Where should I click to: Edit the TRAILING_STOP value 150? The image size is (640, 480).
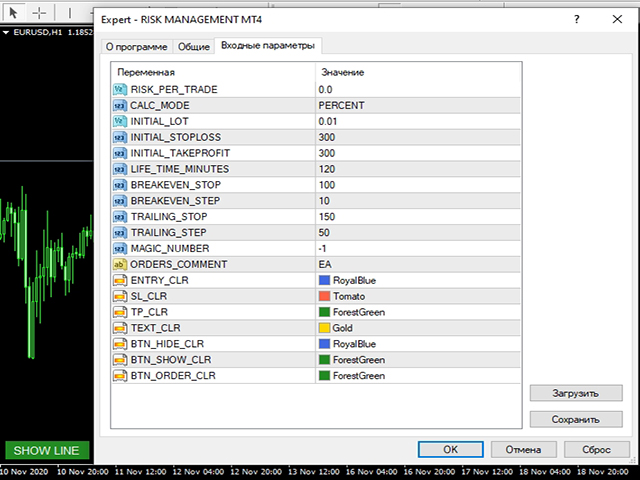(418, 217)
